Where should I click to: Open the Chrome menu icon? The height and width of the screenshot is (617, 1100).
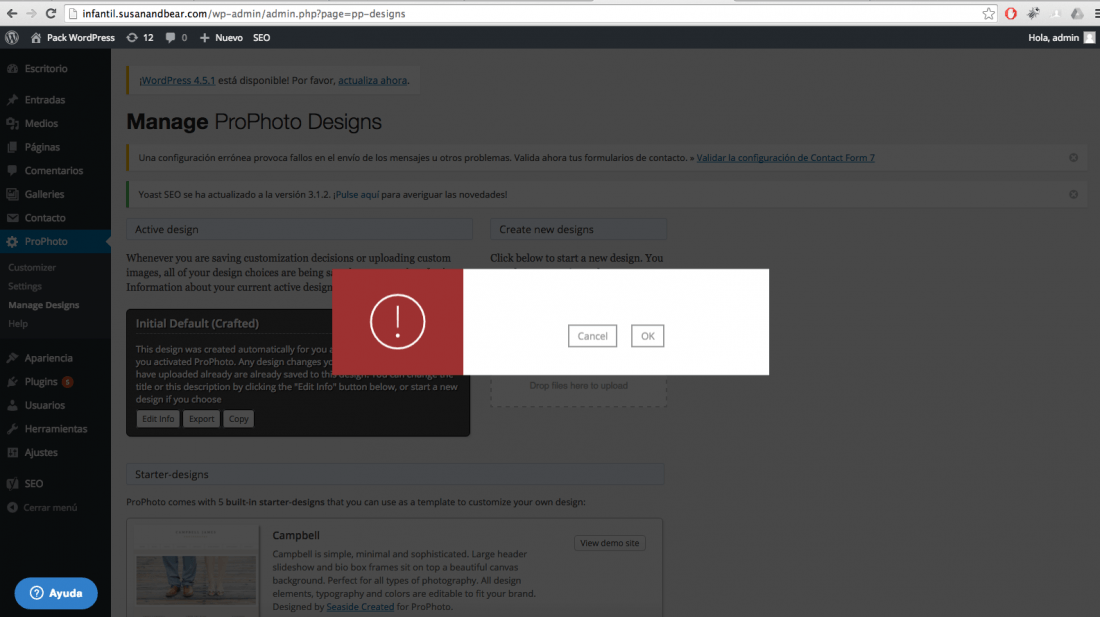(x=1096, y=13)
